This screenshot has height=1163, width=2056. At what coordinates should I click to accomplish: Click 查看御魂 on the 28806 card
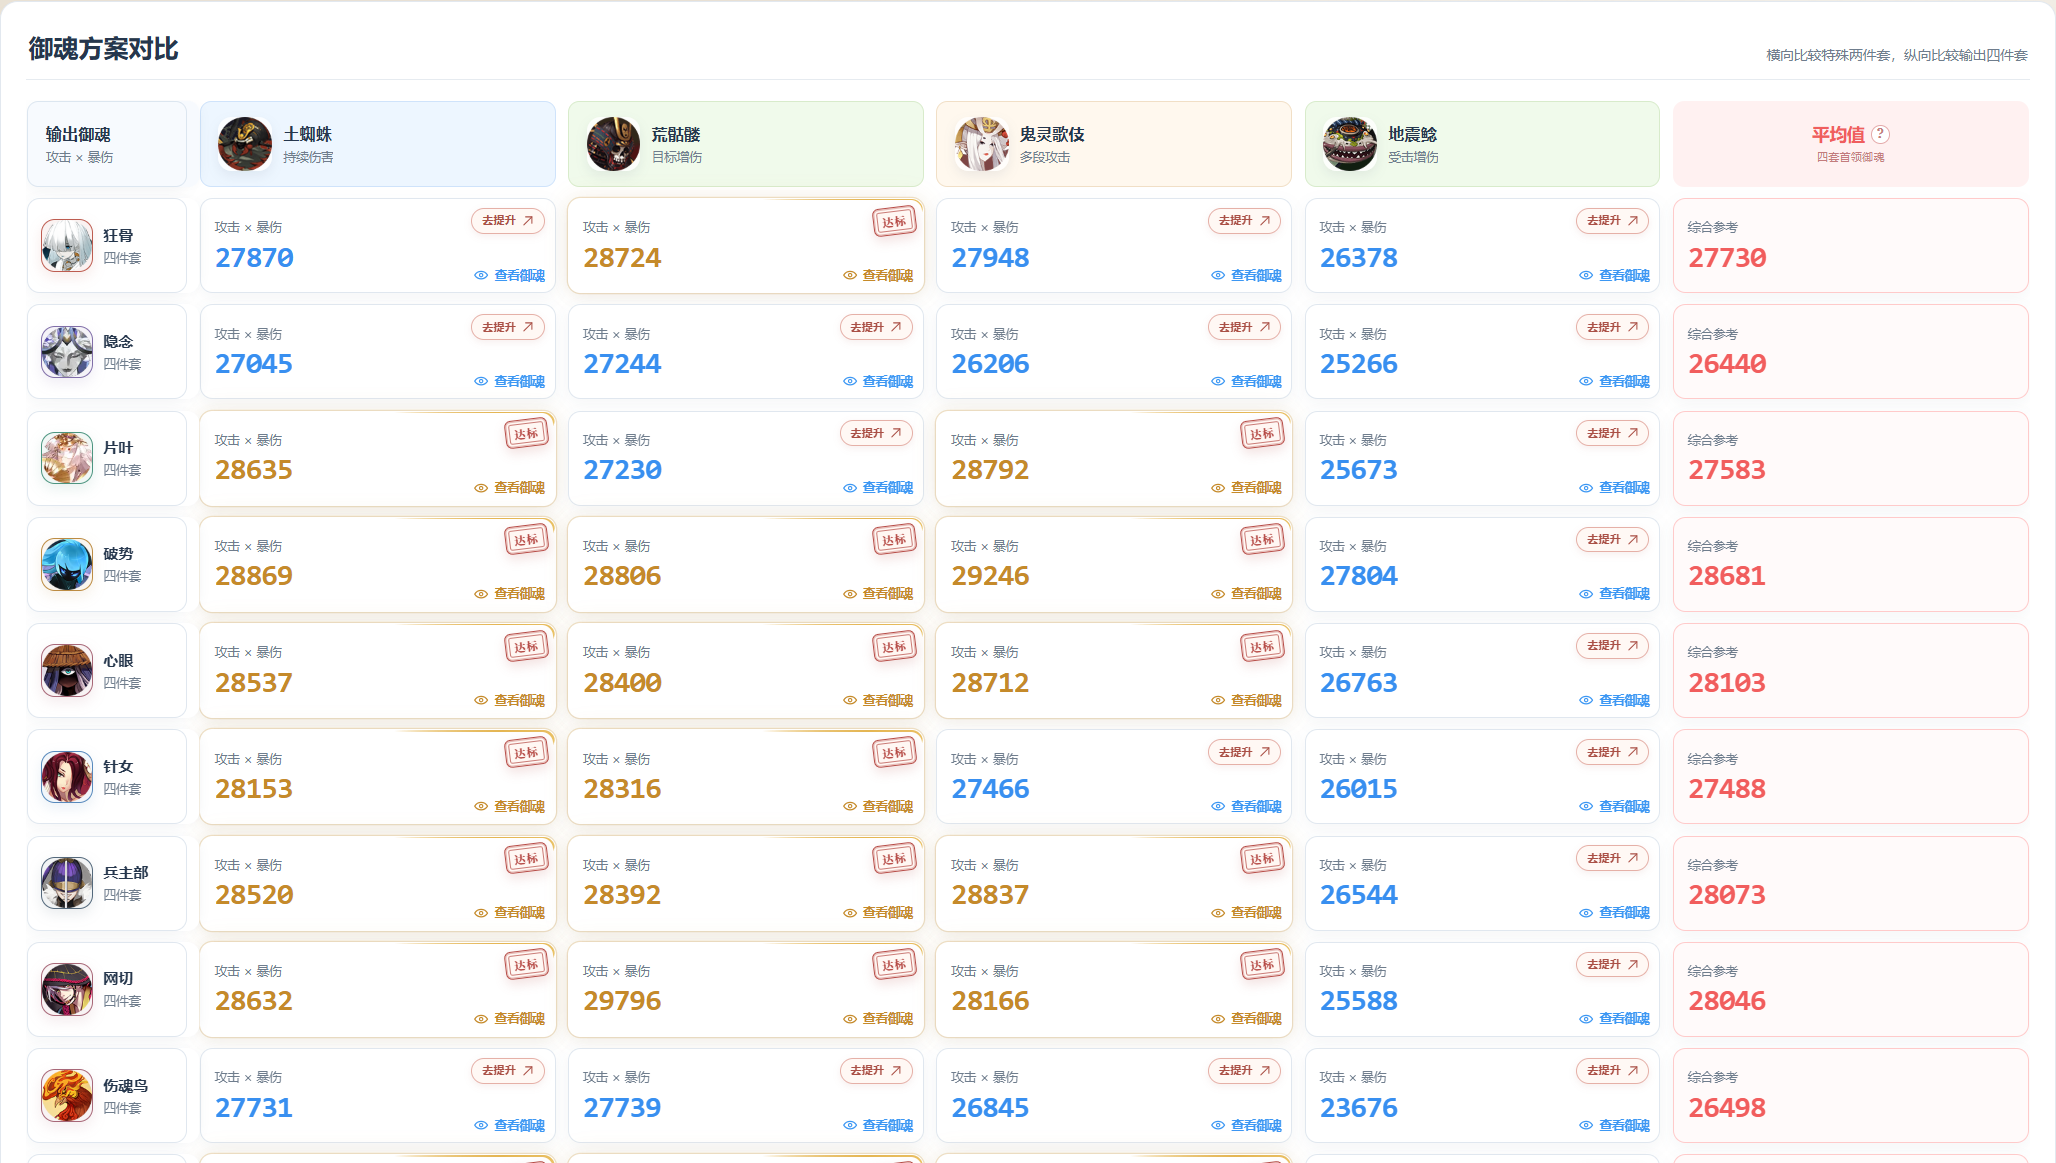tap(878, 594)
